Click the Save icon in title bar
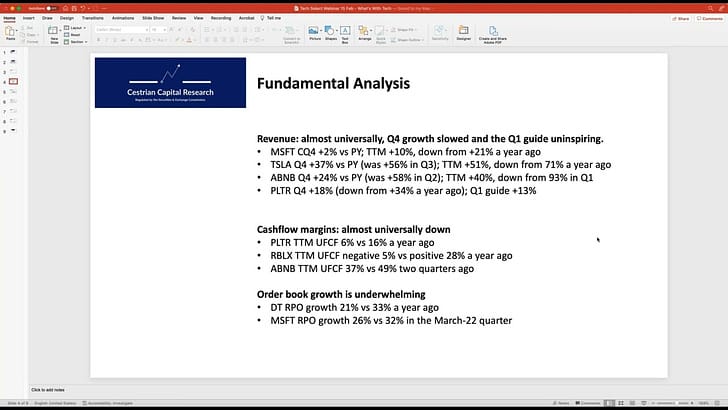 click(x=74, y=8)
